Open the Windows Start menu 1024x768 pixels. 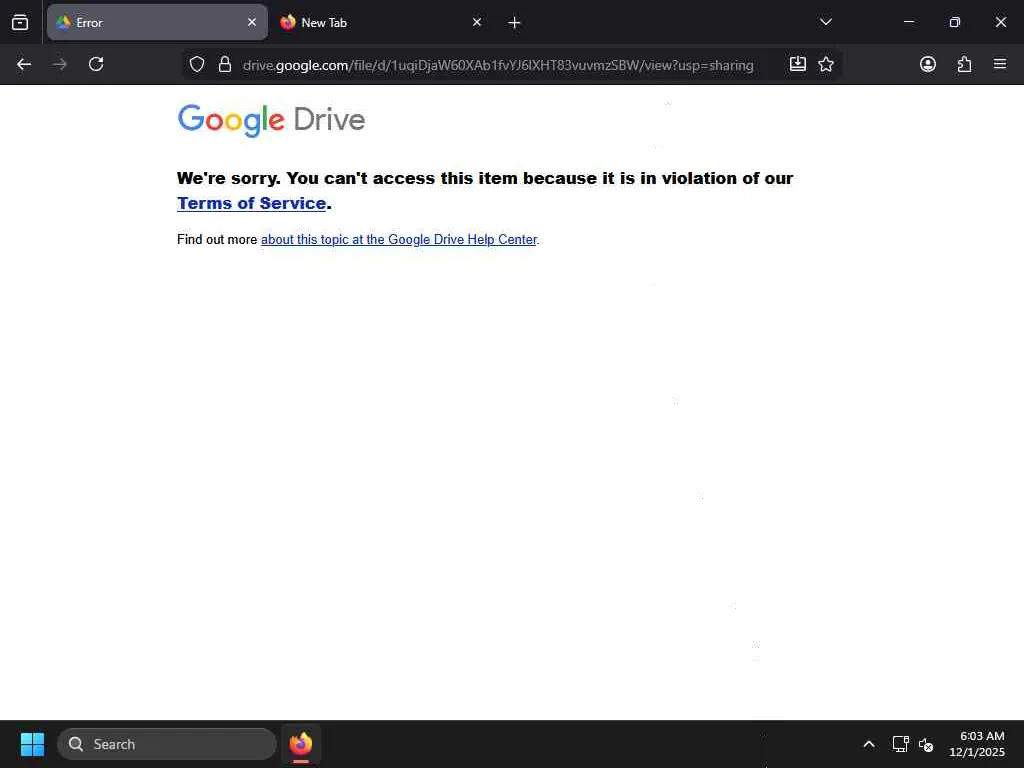32,744
